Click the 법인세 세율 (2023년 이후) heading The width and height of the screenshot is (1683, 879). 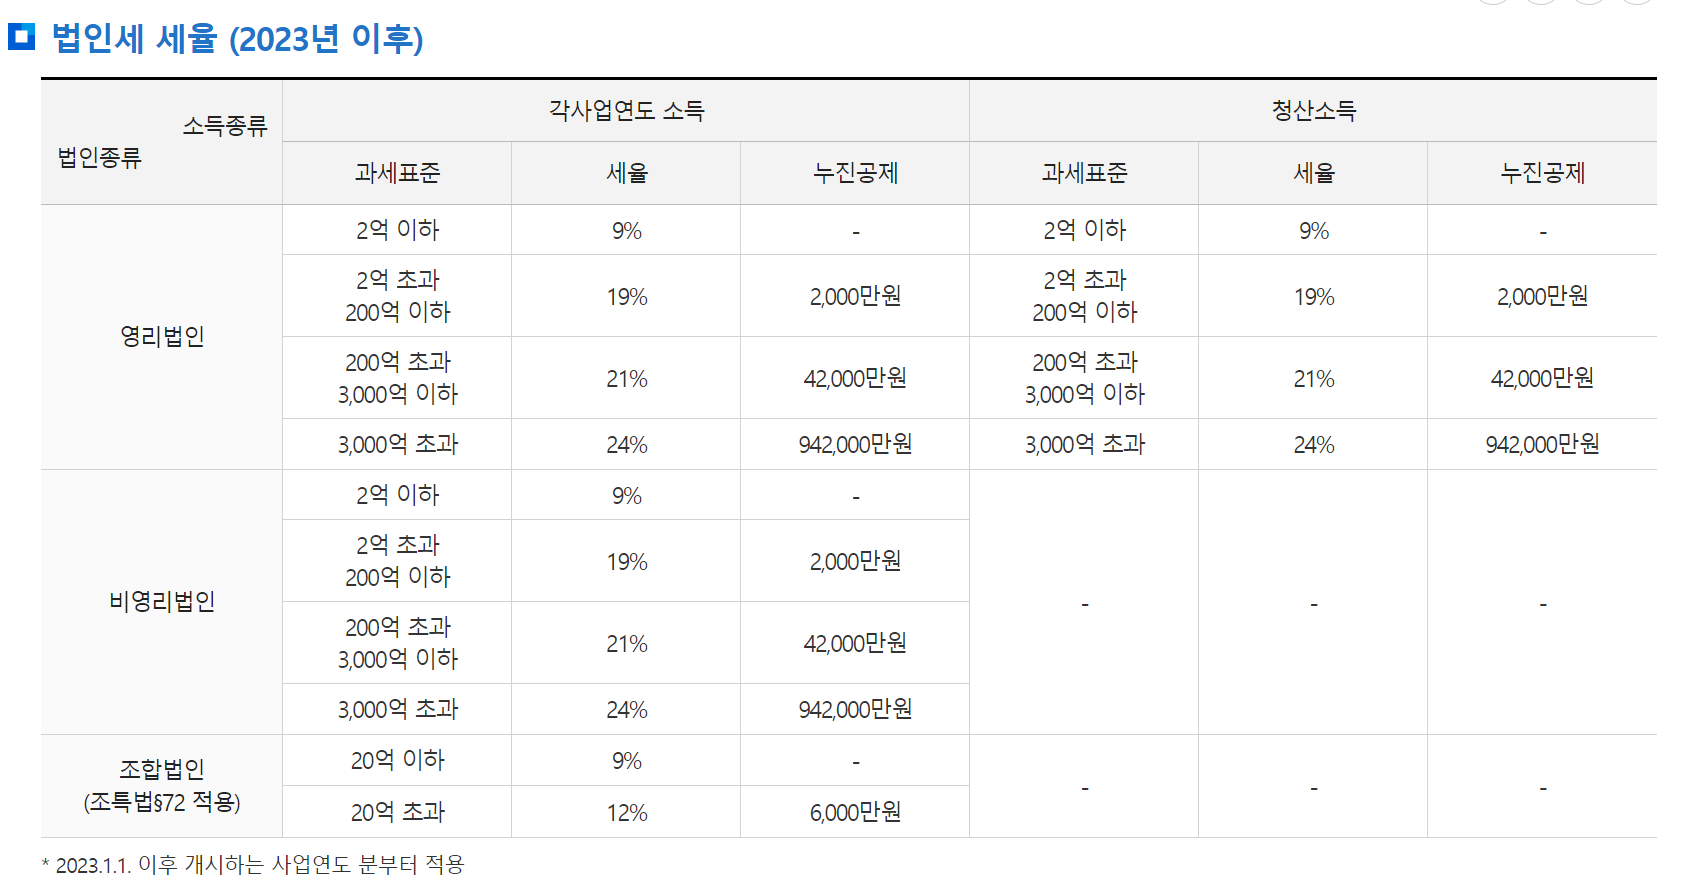237,39
